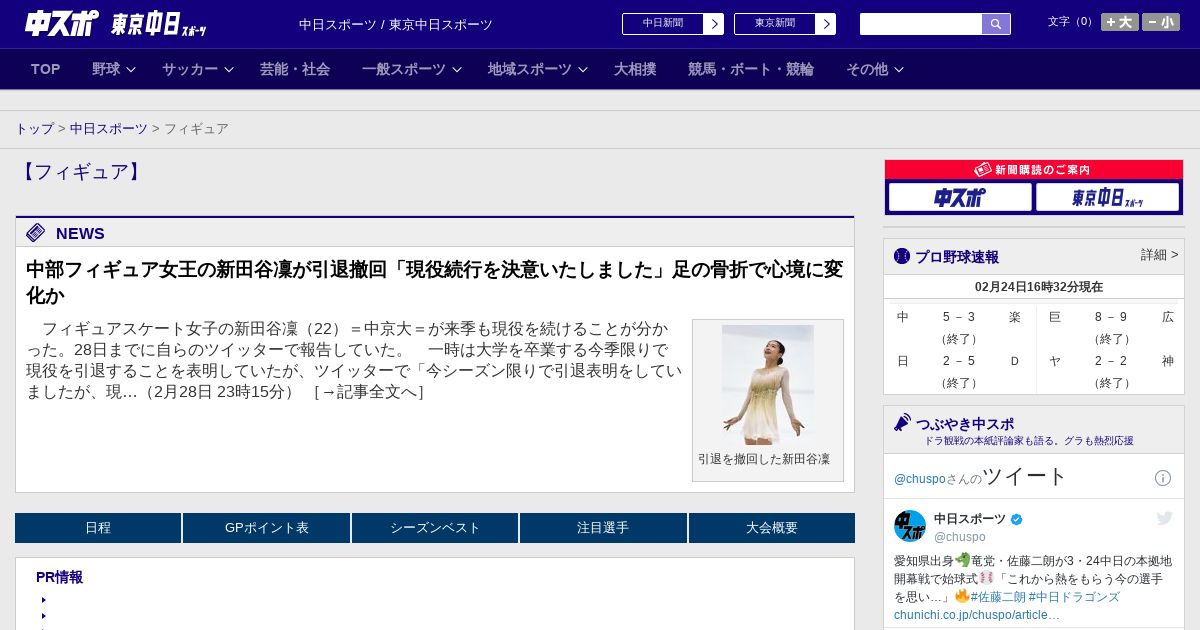Click 中日スポーツ account name in tweet

(x=970, y=518)
